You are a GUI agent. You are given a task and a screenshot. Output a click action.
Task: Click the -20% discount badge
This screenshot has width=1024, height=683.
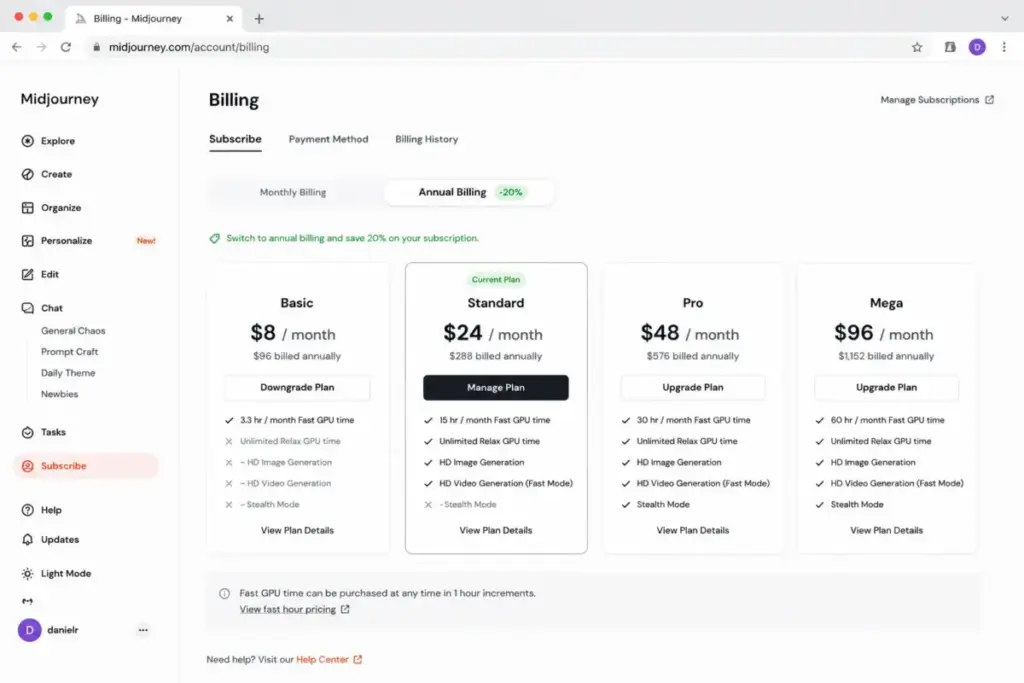click(x=511, y=193)
